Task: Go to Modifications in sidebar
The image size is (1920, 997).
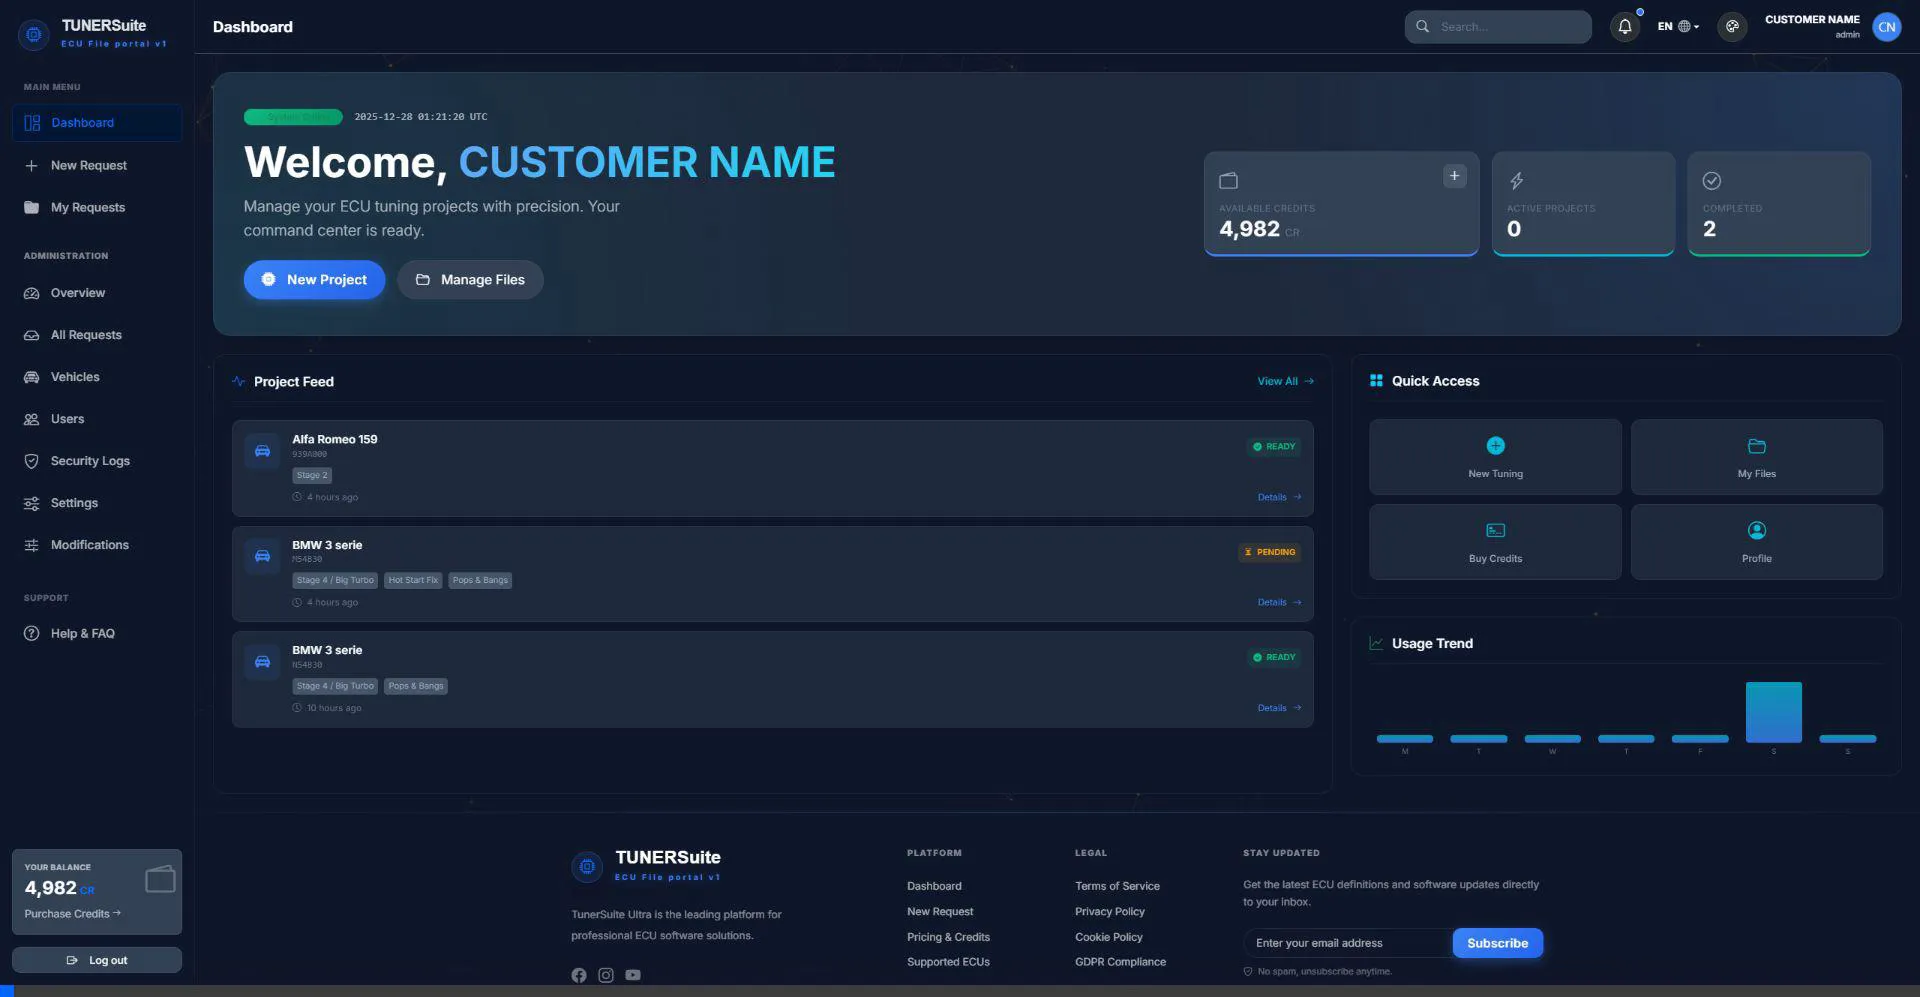Action: coord(90,545)
